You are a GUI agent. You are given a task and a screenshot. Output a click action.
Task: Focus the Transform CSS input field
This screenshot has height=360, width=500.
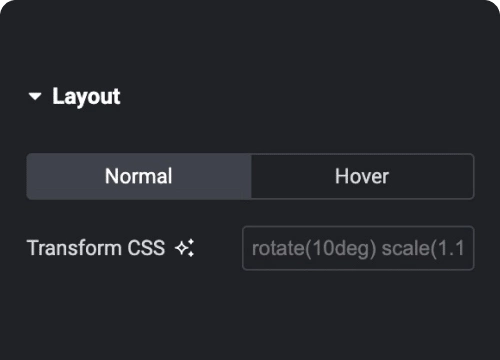(x=358, y=248)
